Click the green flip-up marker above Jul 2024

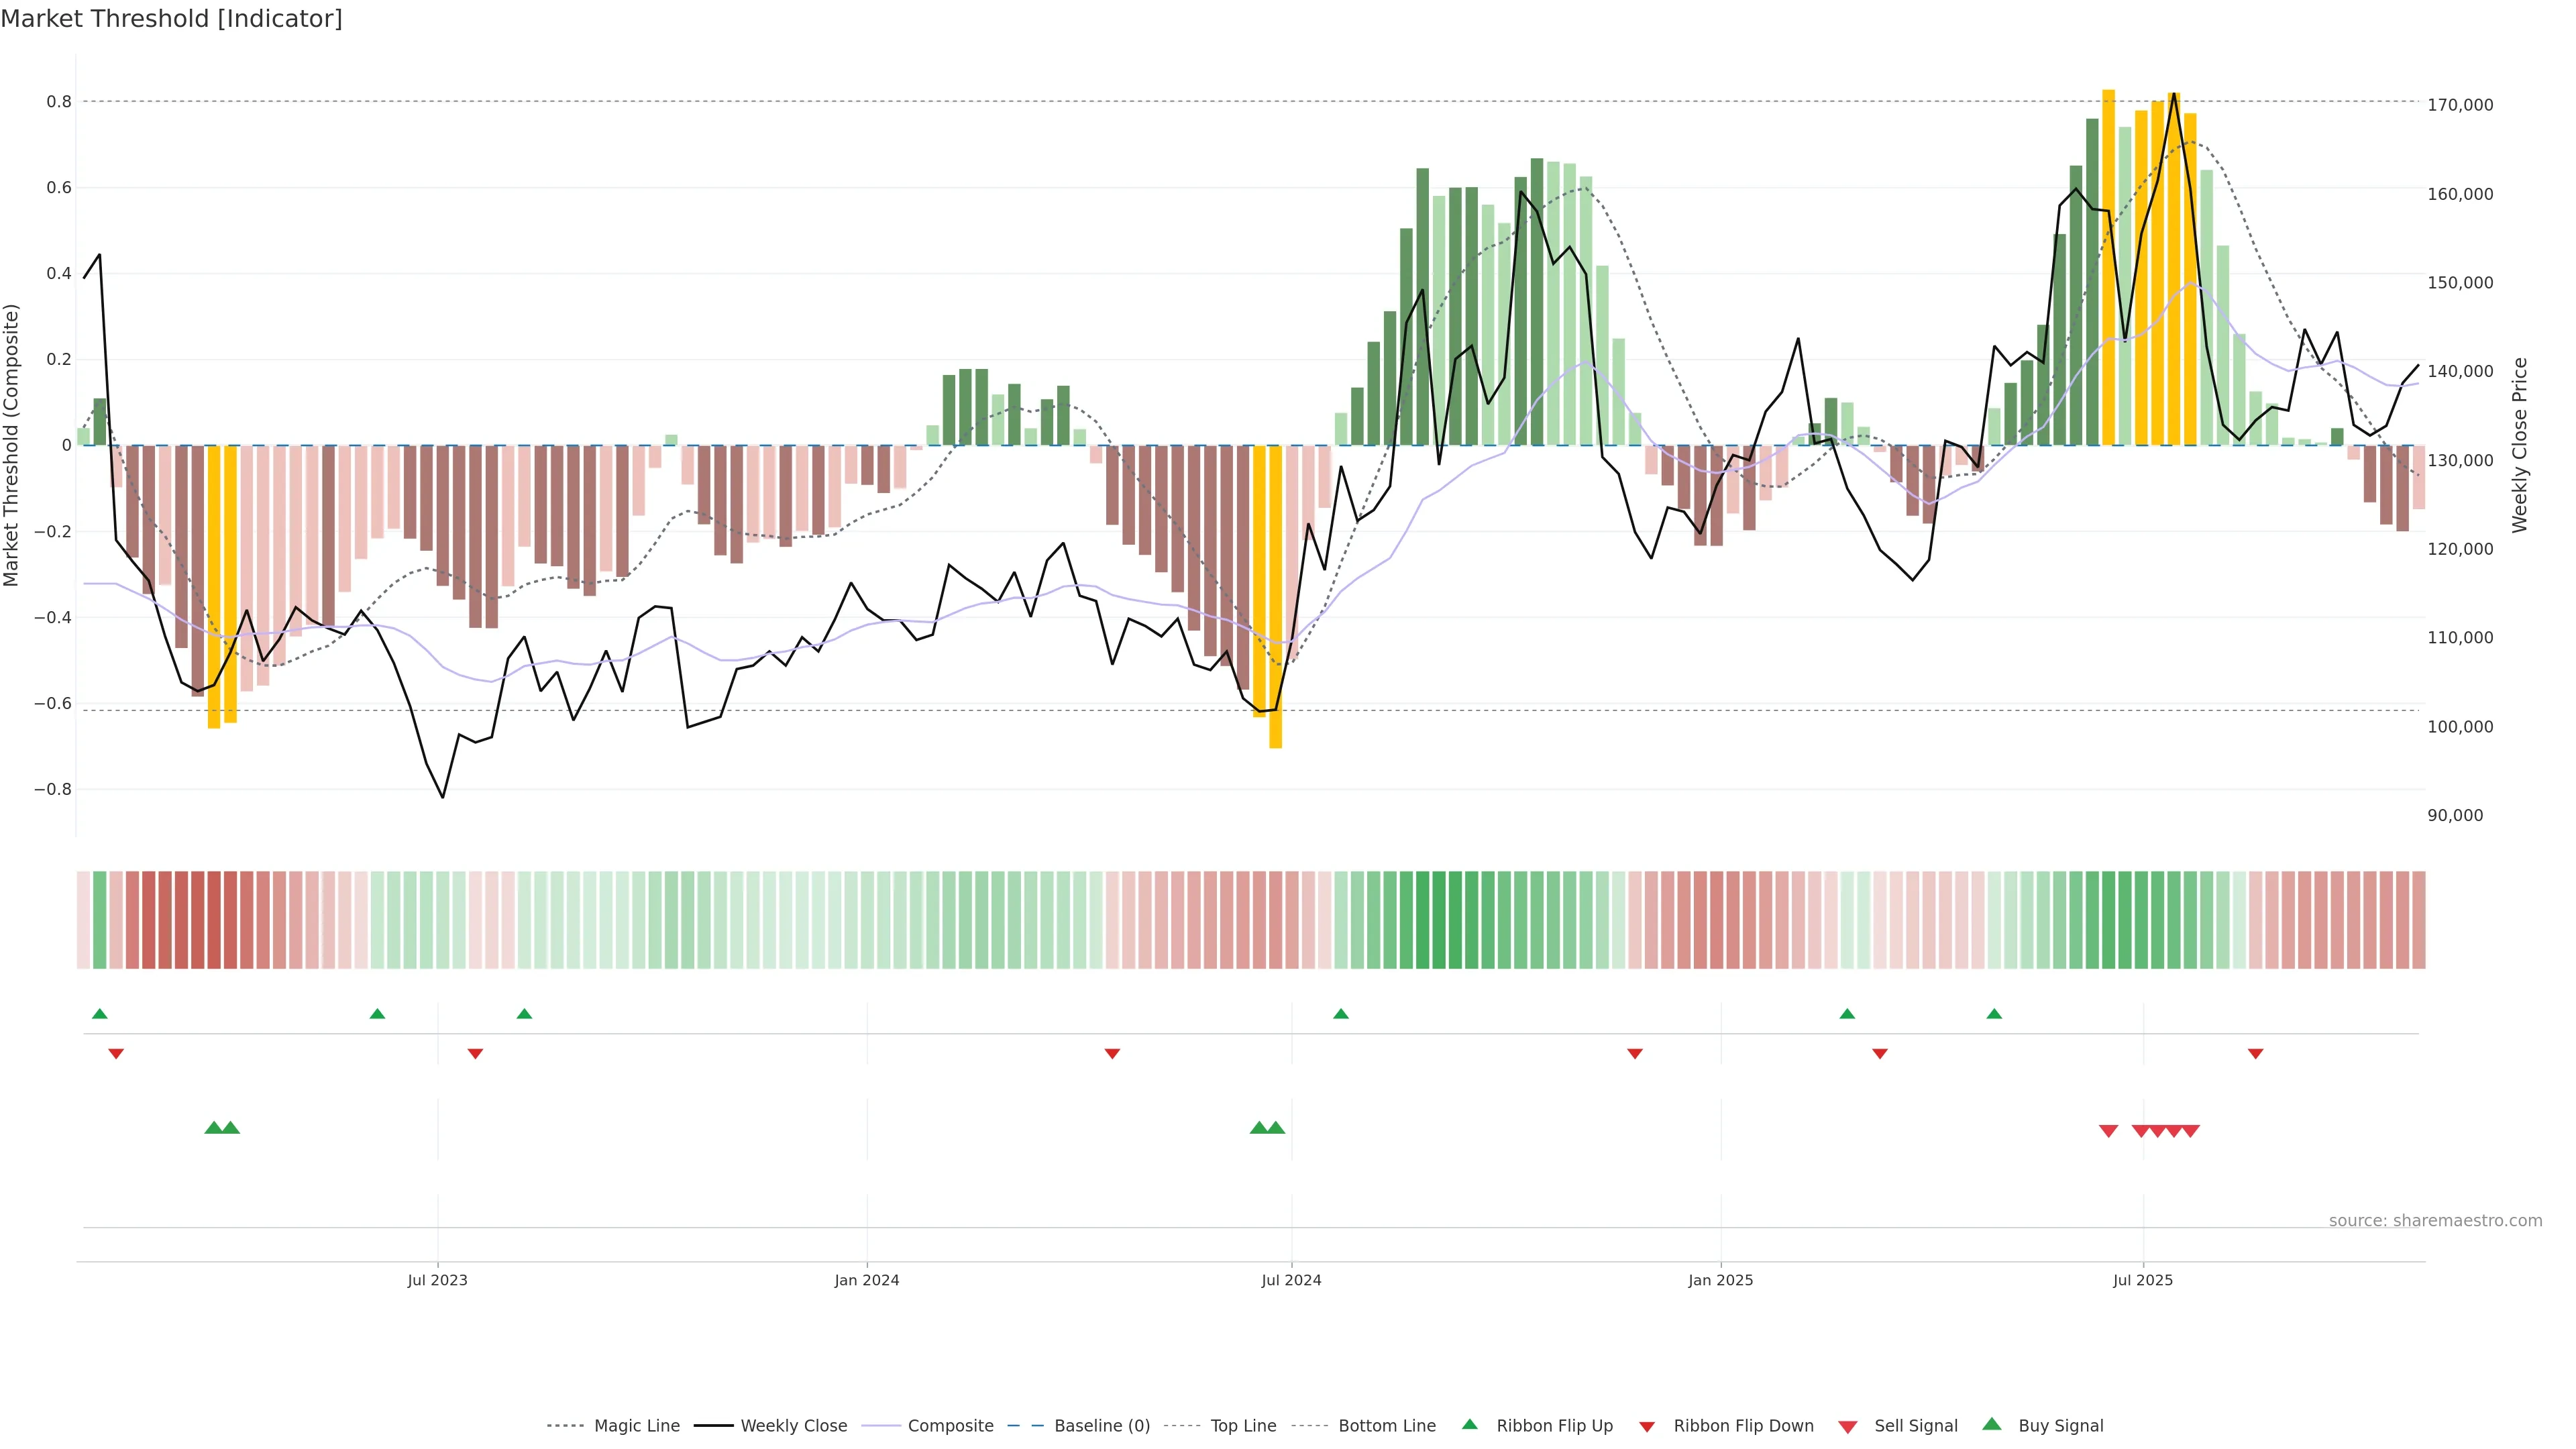coord(1341,1014)
